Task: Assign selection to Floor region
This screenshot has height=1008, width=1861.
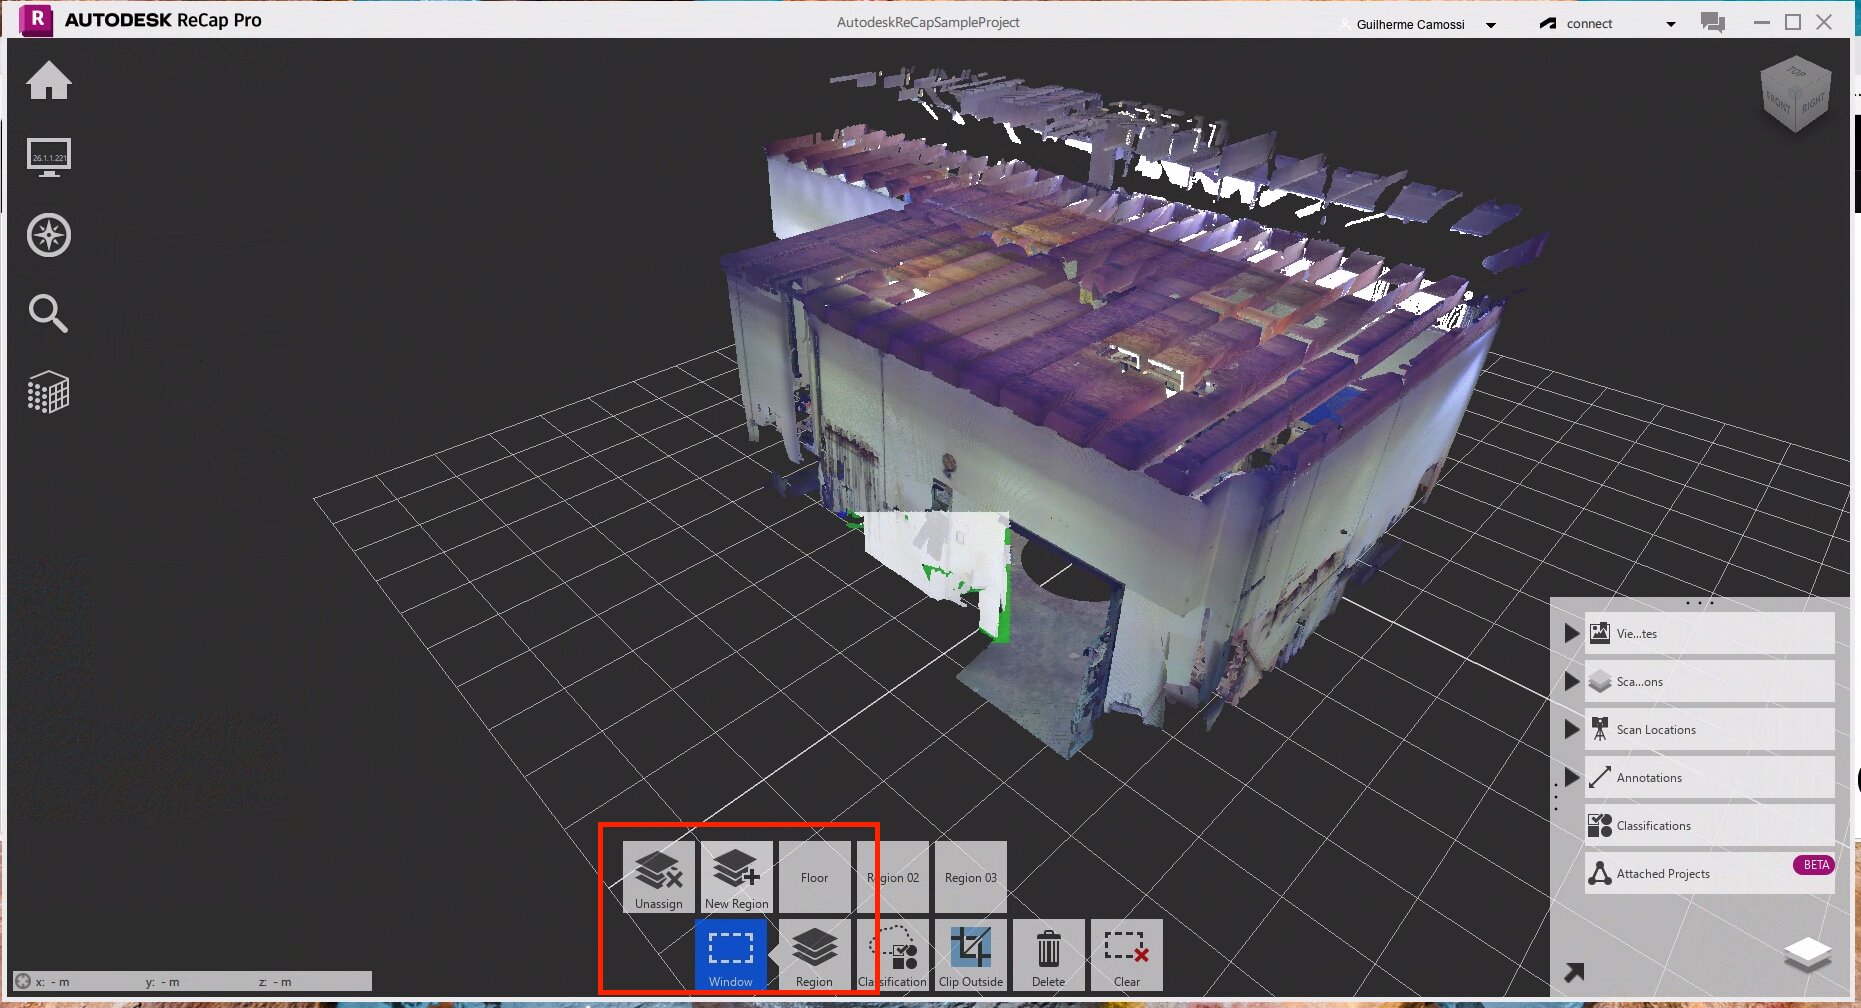Action: point(814,877)
